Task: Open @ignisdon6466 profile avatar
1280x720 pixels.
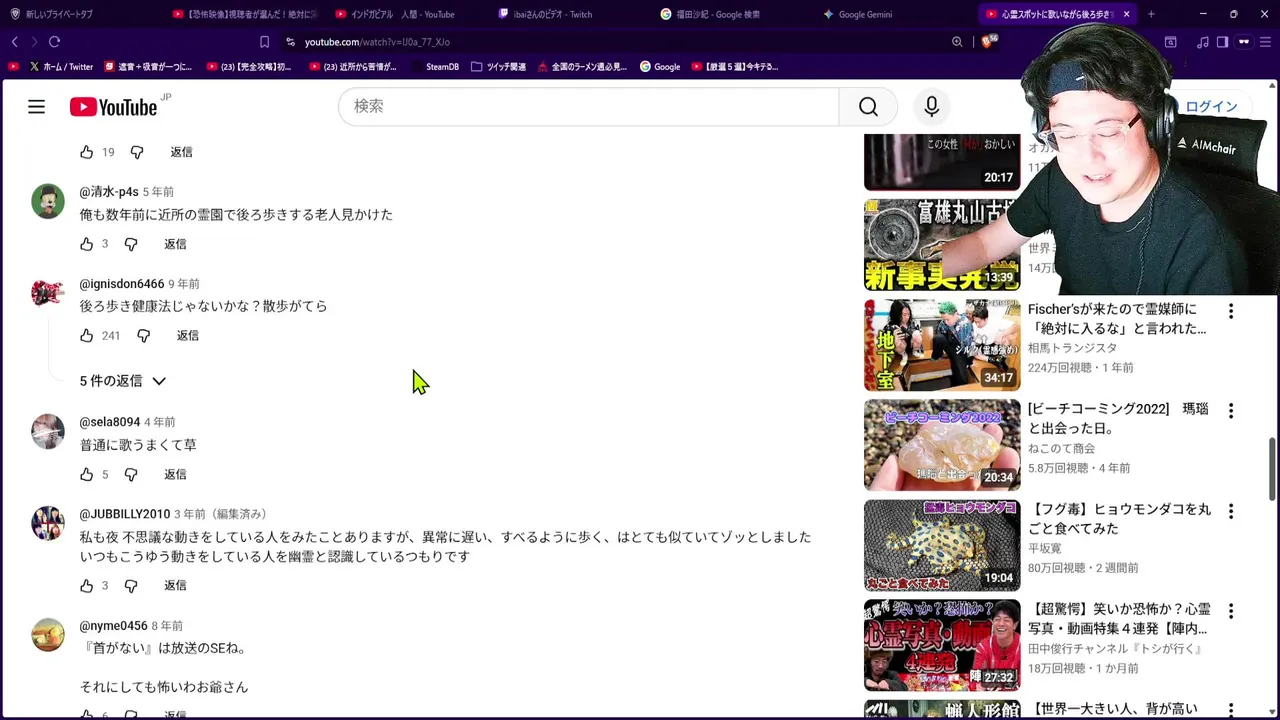Action: [47, 293]
